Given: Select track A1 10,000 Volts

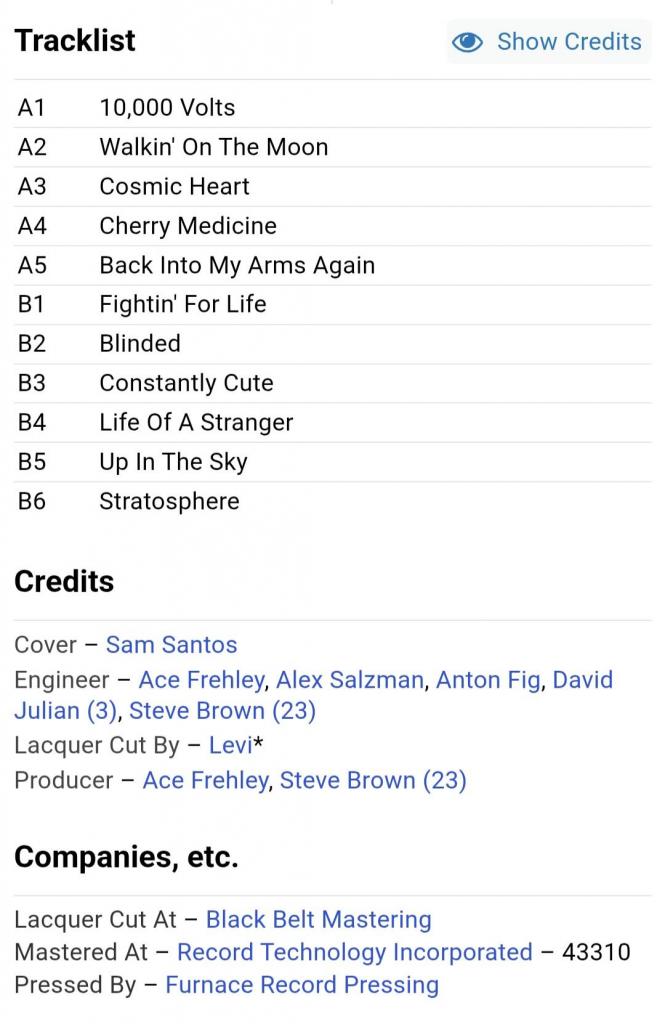Looking at the screenshot, I should click(x=167, y=108).
